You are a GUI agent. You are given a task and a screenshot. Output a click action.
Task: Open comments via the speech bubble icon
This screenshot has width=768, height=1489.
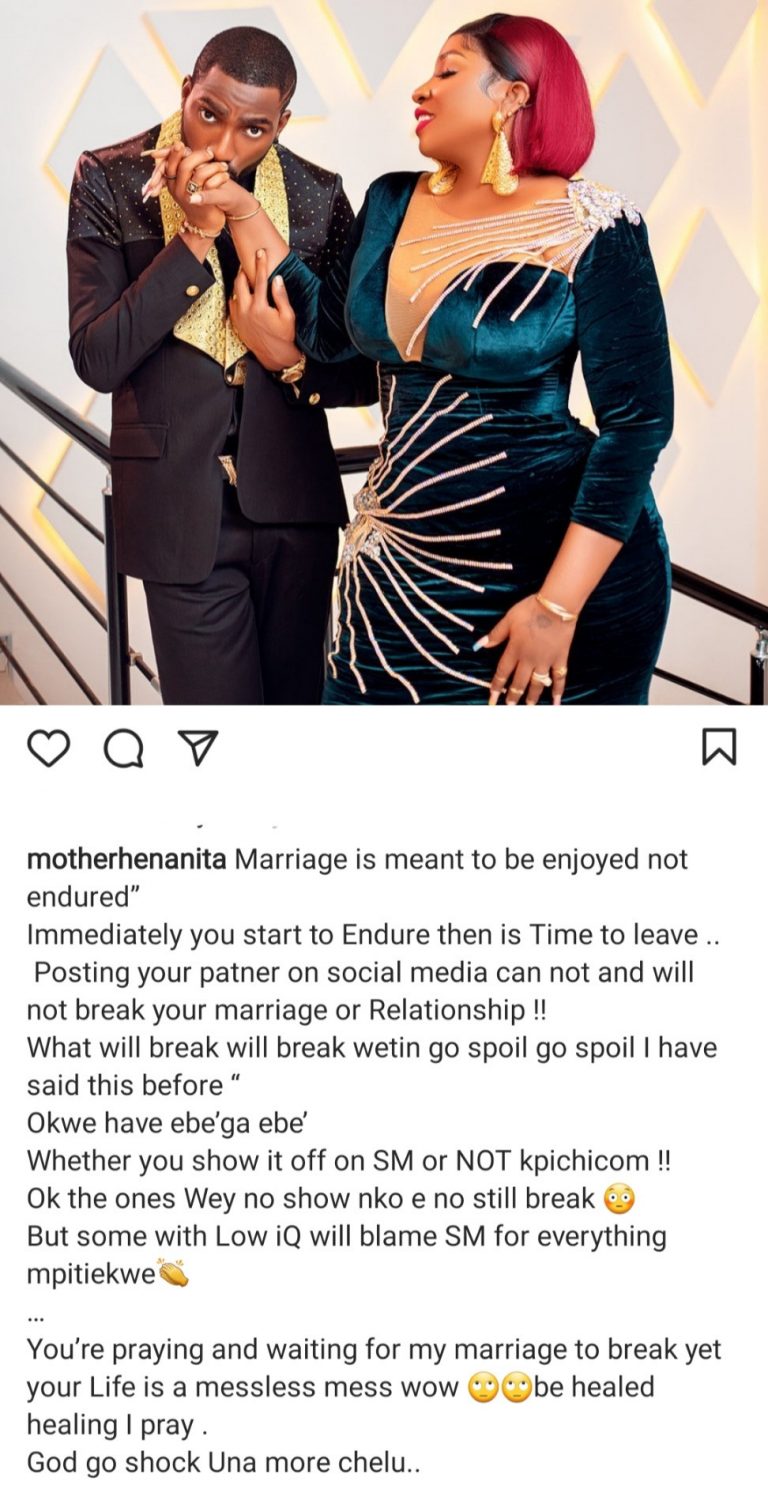[x=123, y=748]
